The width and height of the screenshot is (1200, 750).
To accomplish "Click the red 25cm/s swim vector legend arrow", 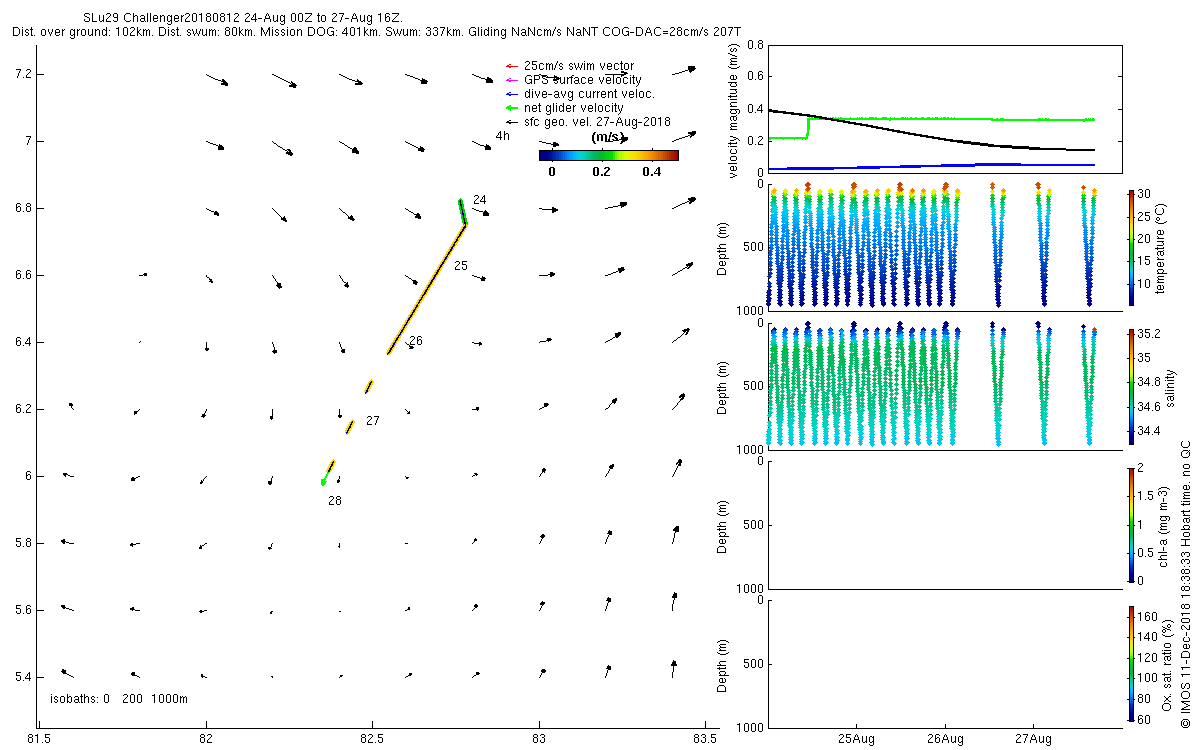I will [x=512, y=66].
